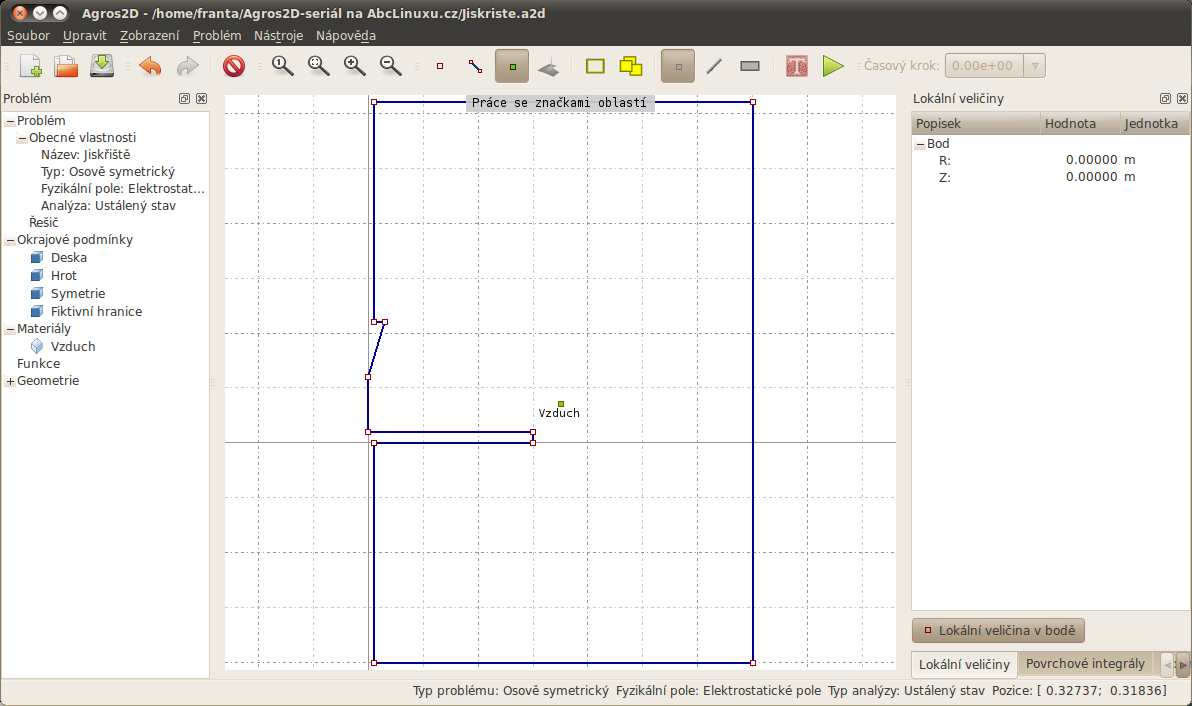Float the Problém panel
The width and height of the screenshot is (1192, 706).
(184, 99)
